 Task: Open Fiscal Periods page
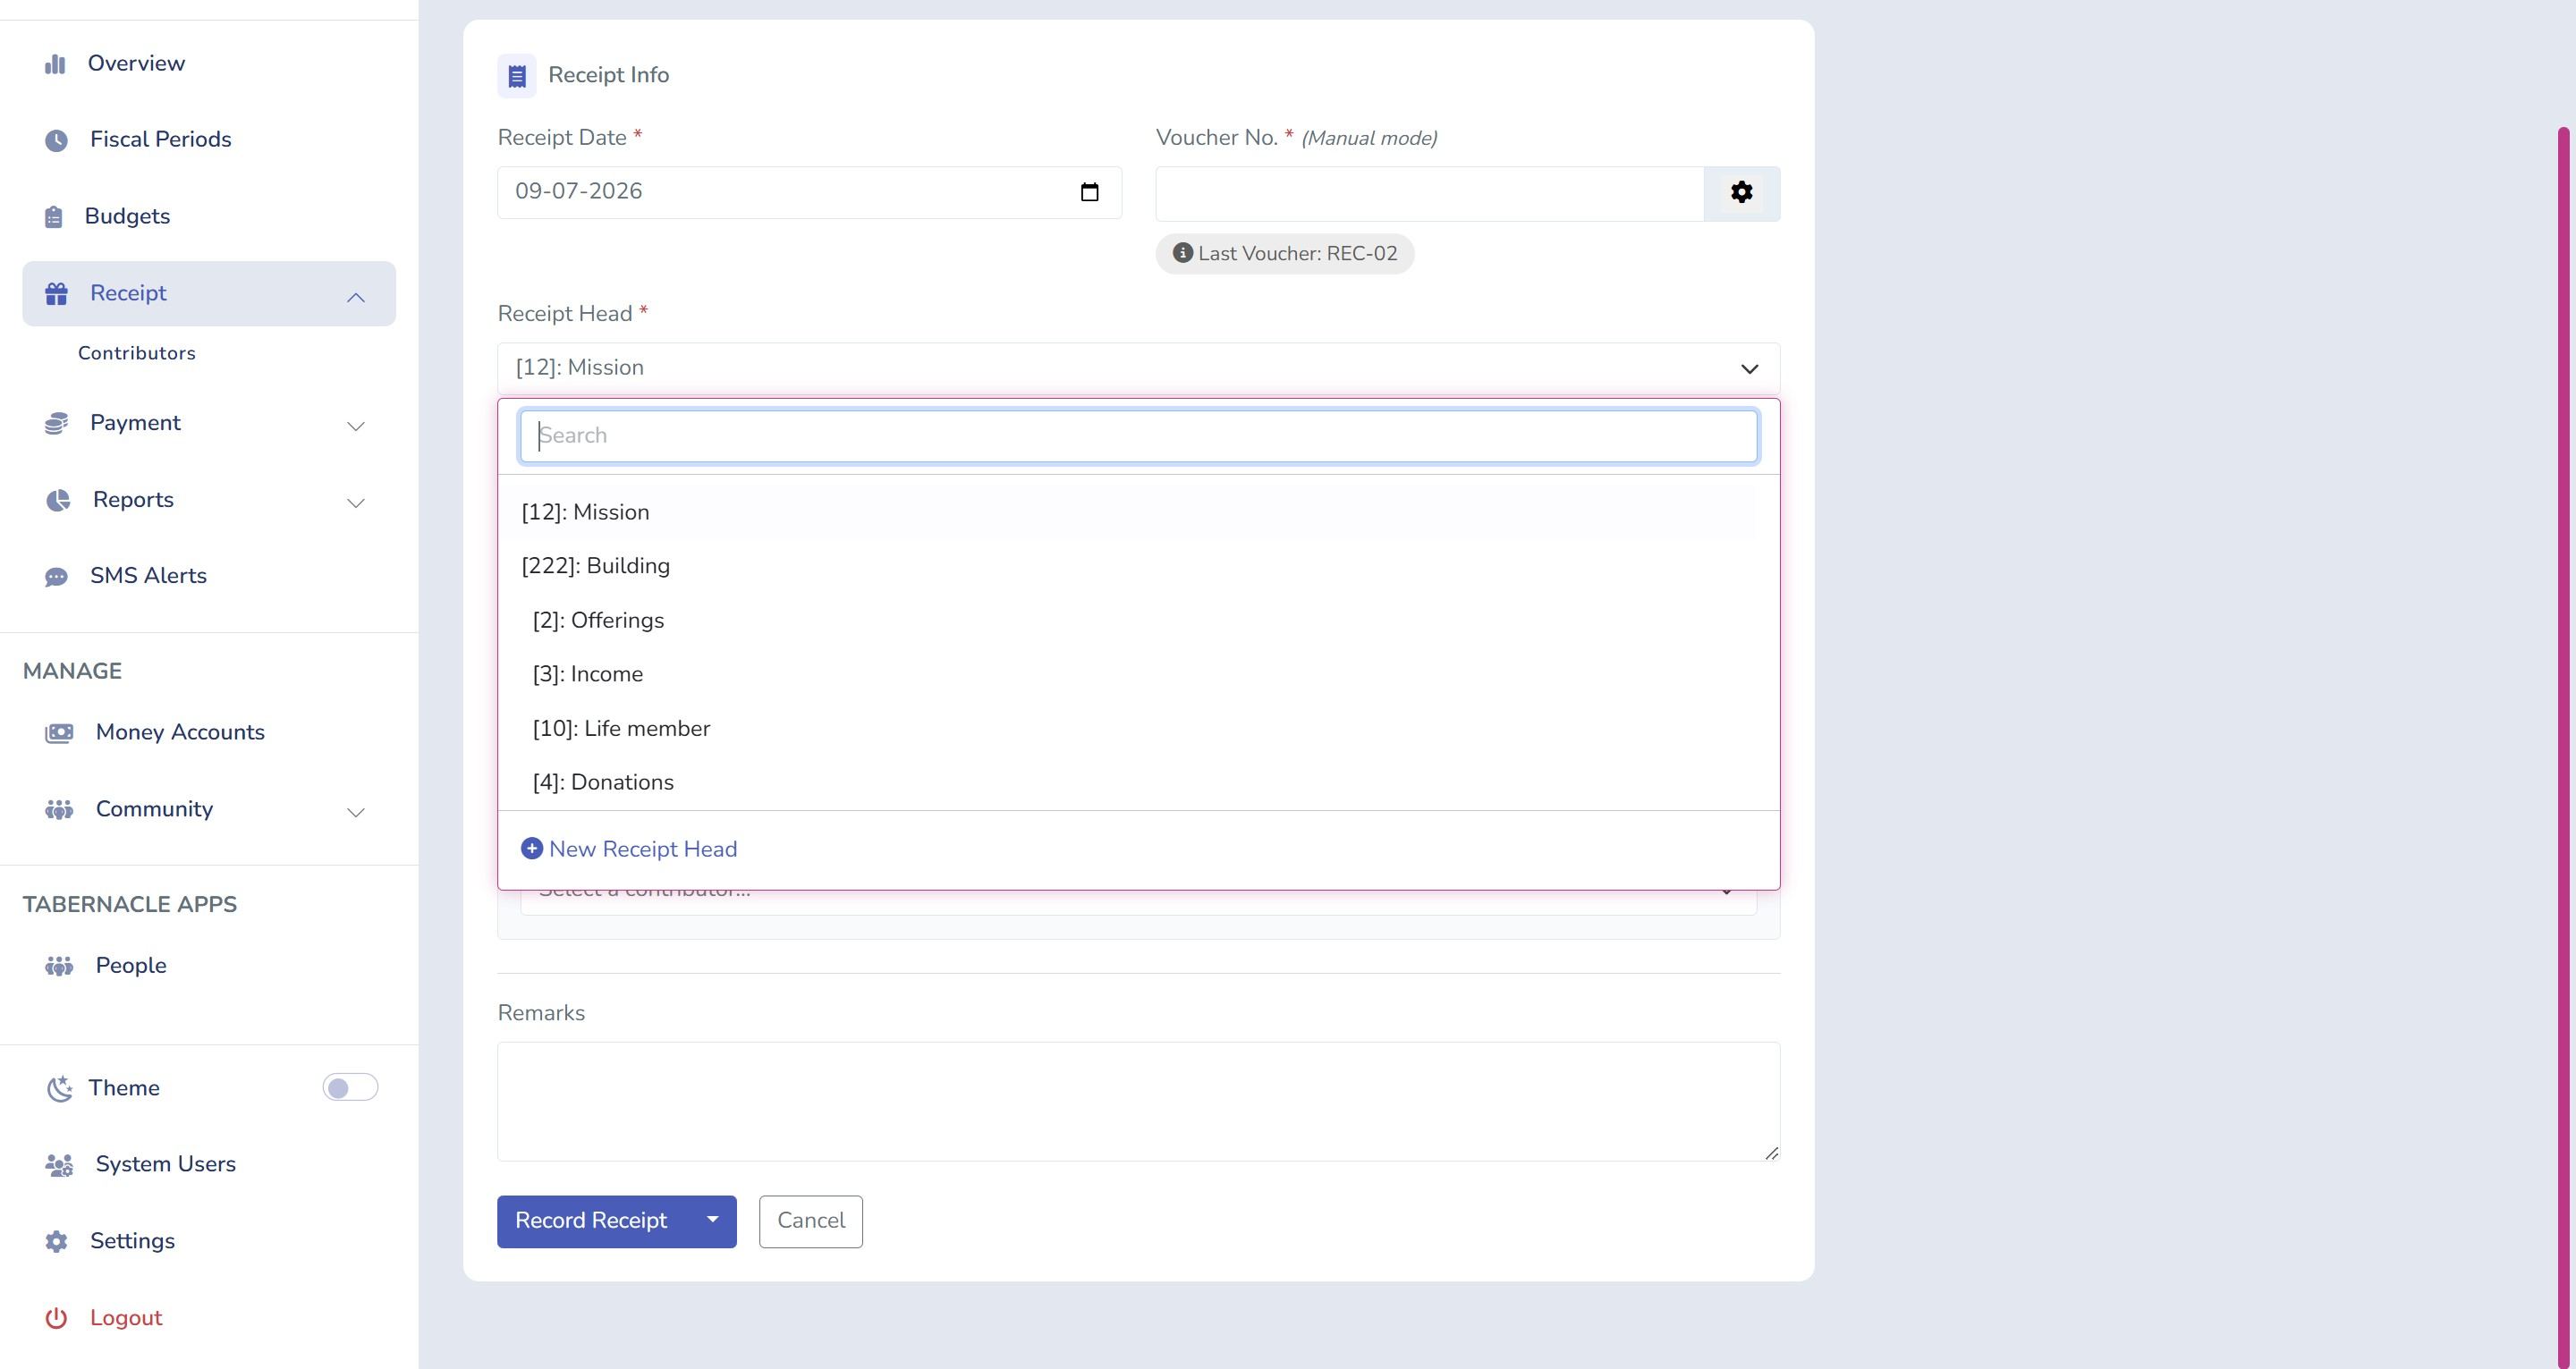click(x=160, y=140)
